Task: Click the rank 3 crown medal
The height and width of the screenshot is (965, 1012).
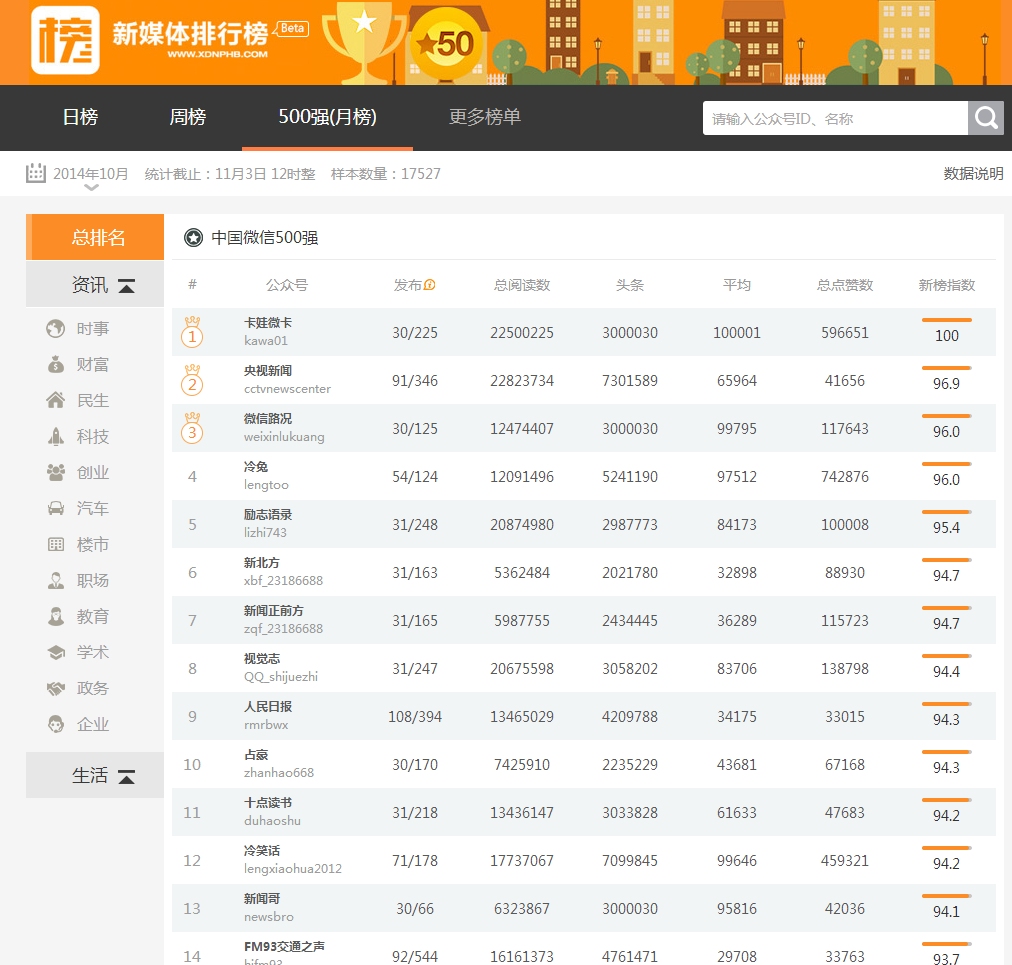Action: (x=192, y=428)
